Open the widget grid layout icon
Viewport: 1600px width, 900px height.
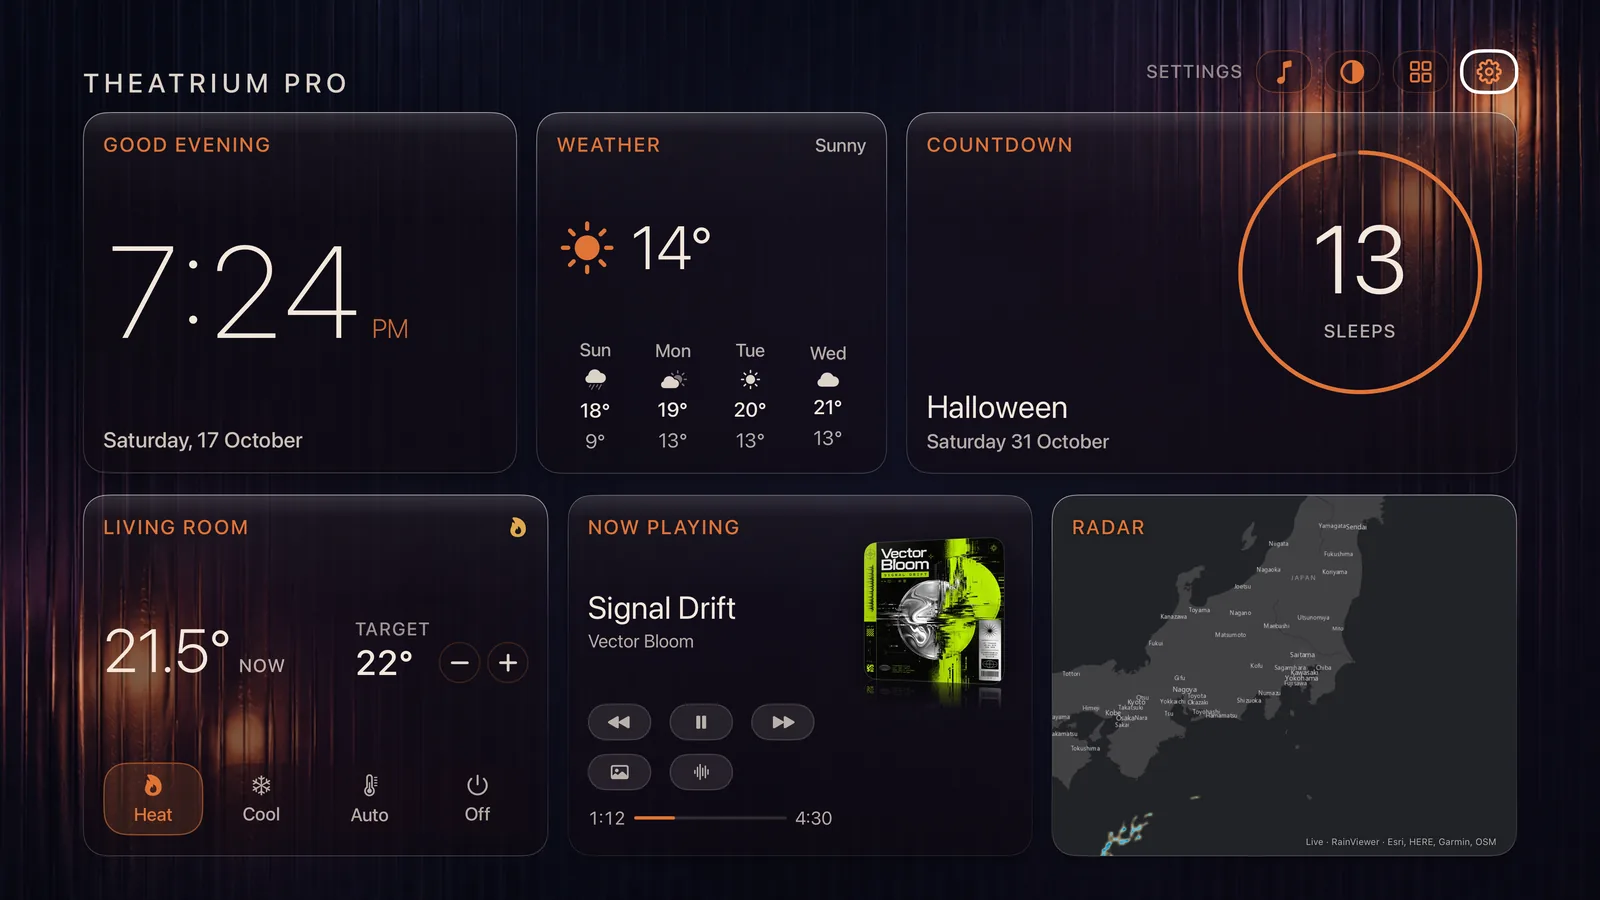1420,72
